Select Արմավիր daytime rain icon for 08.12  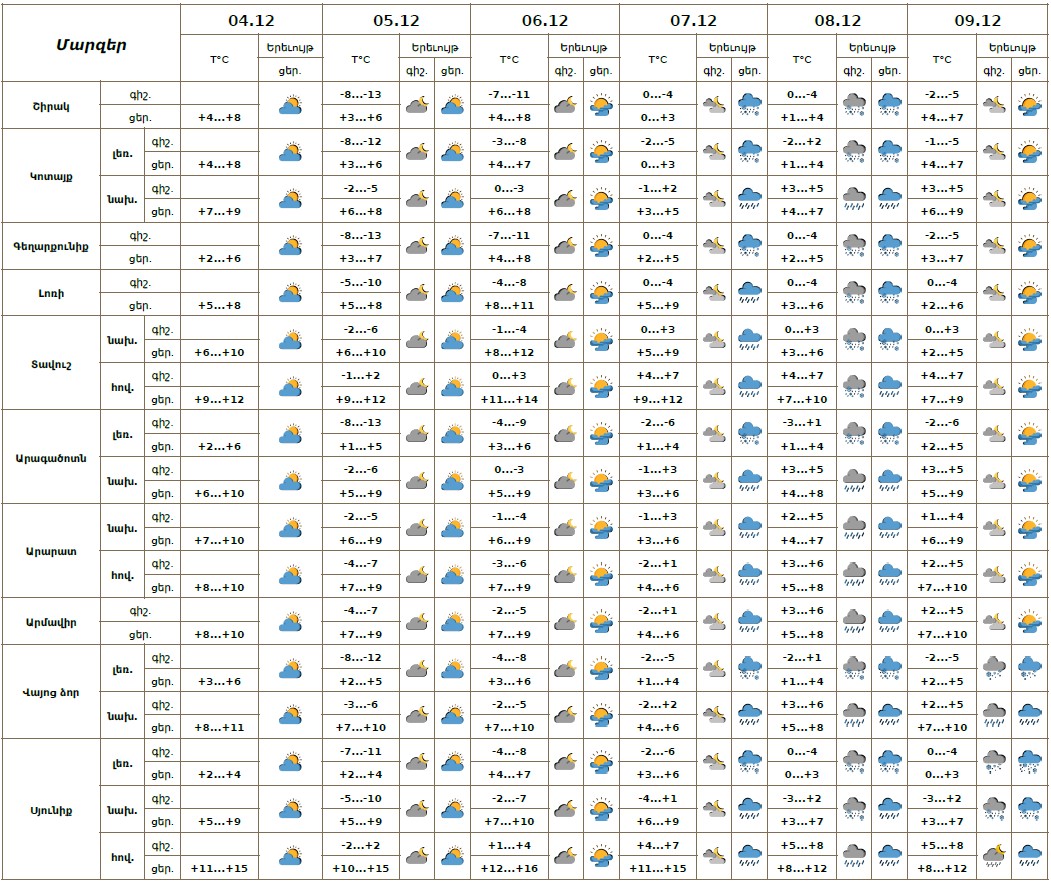pos(889,622)
